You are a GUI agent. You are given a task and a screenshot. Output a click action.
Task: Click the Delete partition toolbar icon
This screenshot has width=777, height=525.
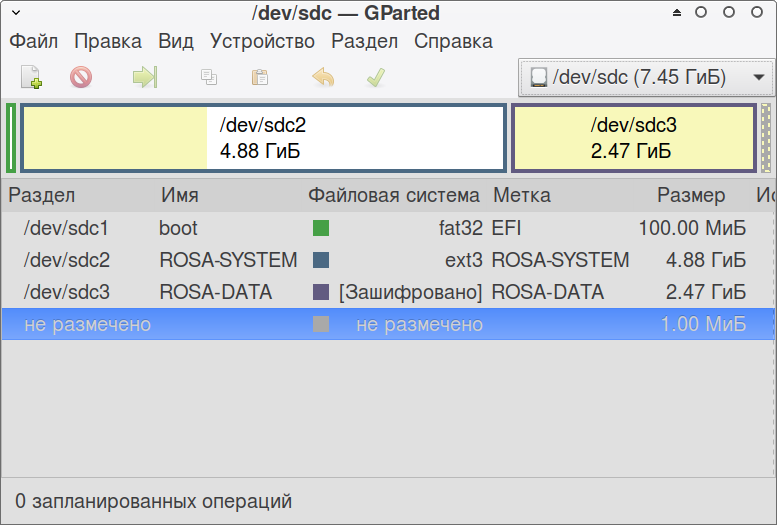[81, 77]
